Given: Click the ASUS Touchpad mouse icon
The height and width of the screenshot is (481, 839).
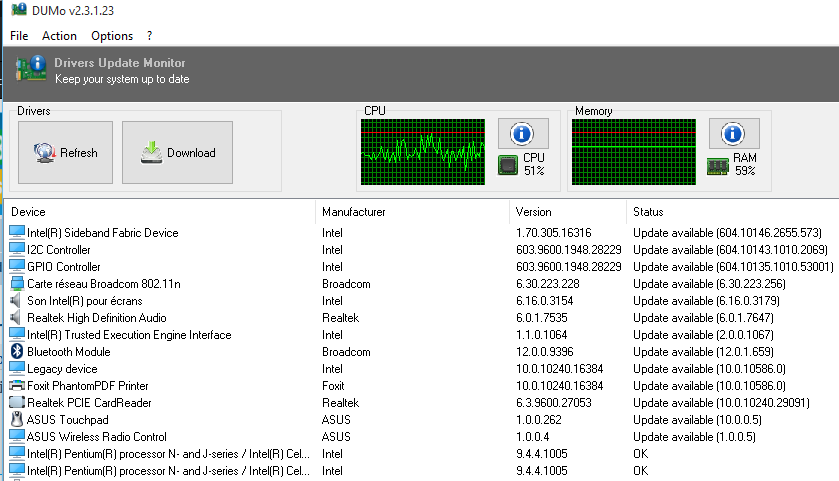Looking at the screenshot, I should [17, 419].
